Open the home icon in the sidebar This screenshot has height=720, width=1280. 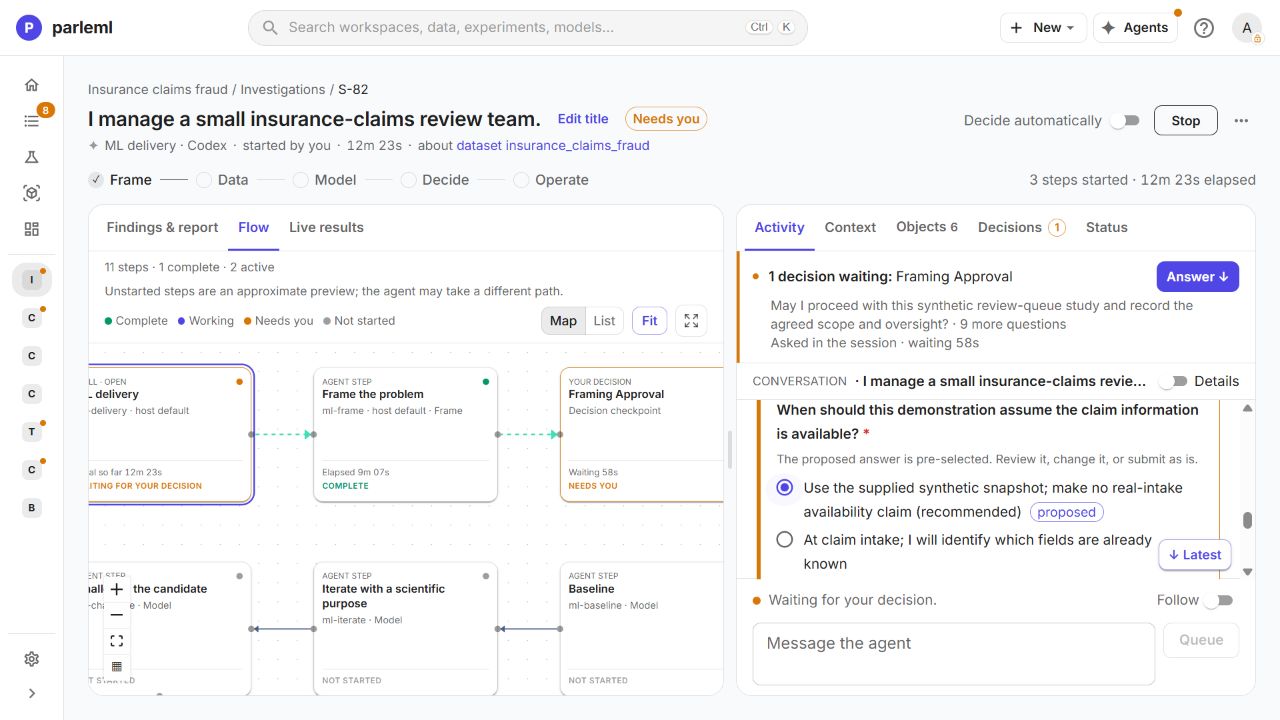pos(31,85)
